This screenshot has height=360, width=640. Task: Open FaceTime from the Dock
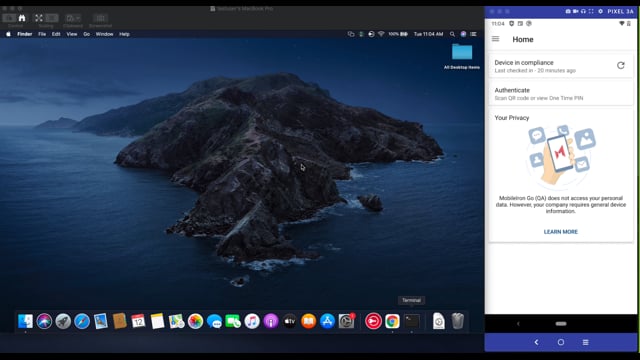point(233,321)
